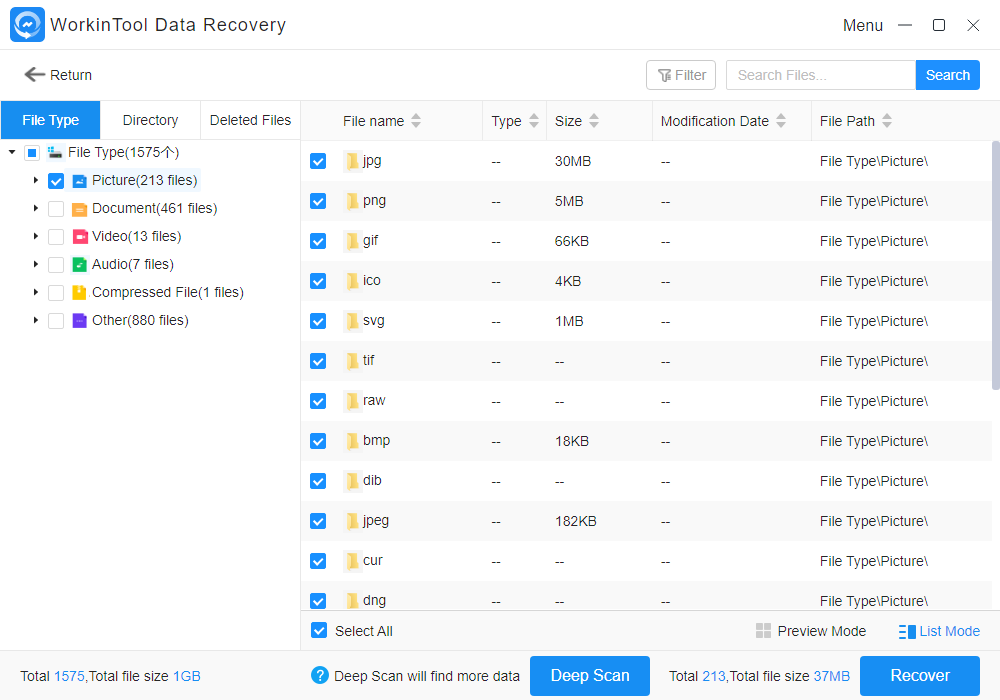Click the raw folder icon
Viewport: 1000px width, 700px height.
[x=353, y=401]
